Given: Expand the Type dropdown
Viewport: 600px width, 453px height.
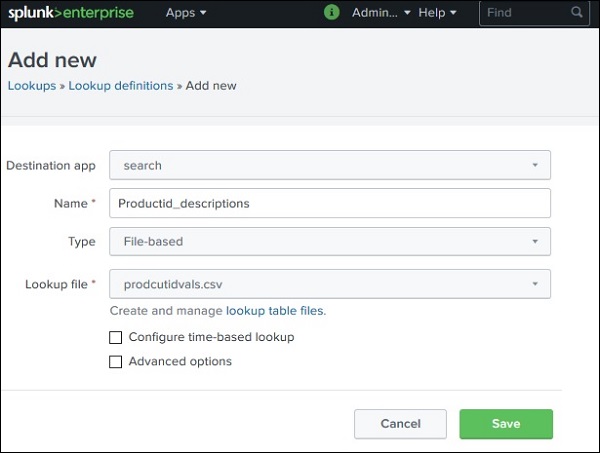Looking at the screenshot, I should pyautogui.click(x=330, y=241).
